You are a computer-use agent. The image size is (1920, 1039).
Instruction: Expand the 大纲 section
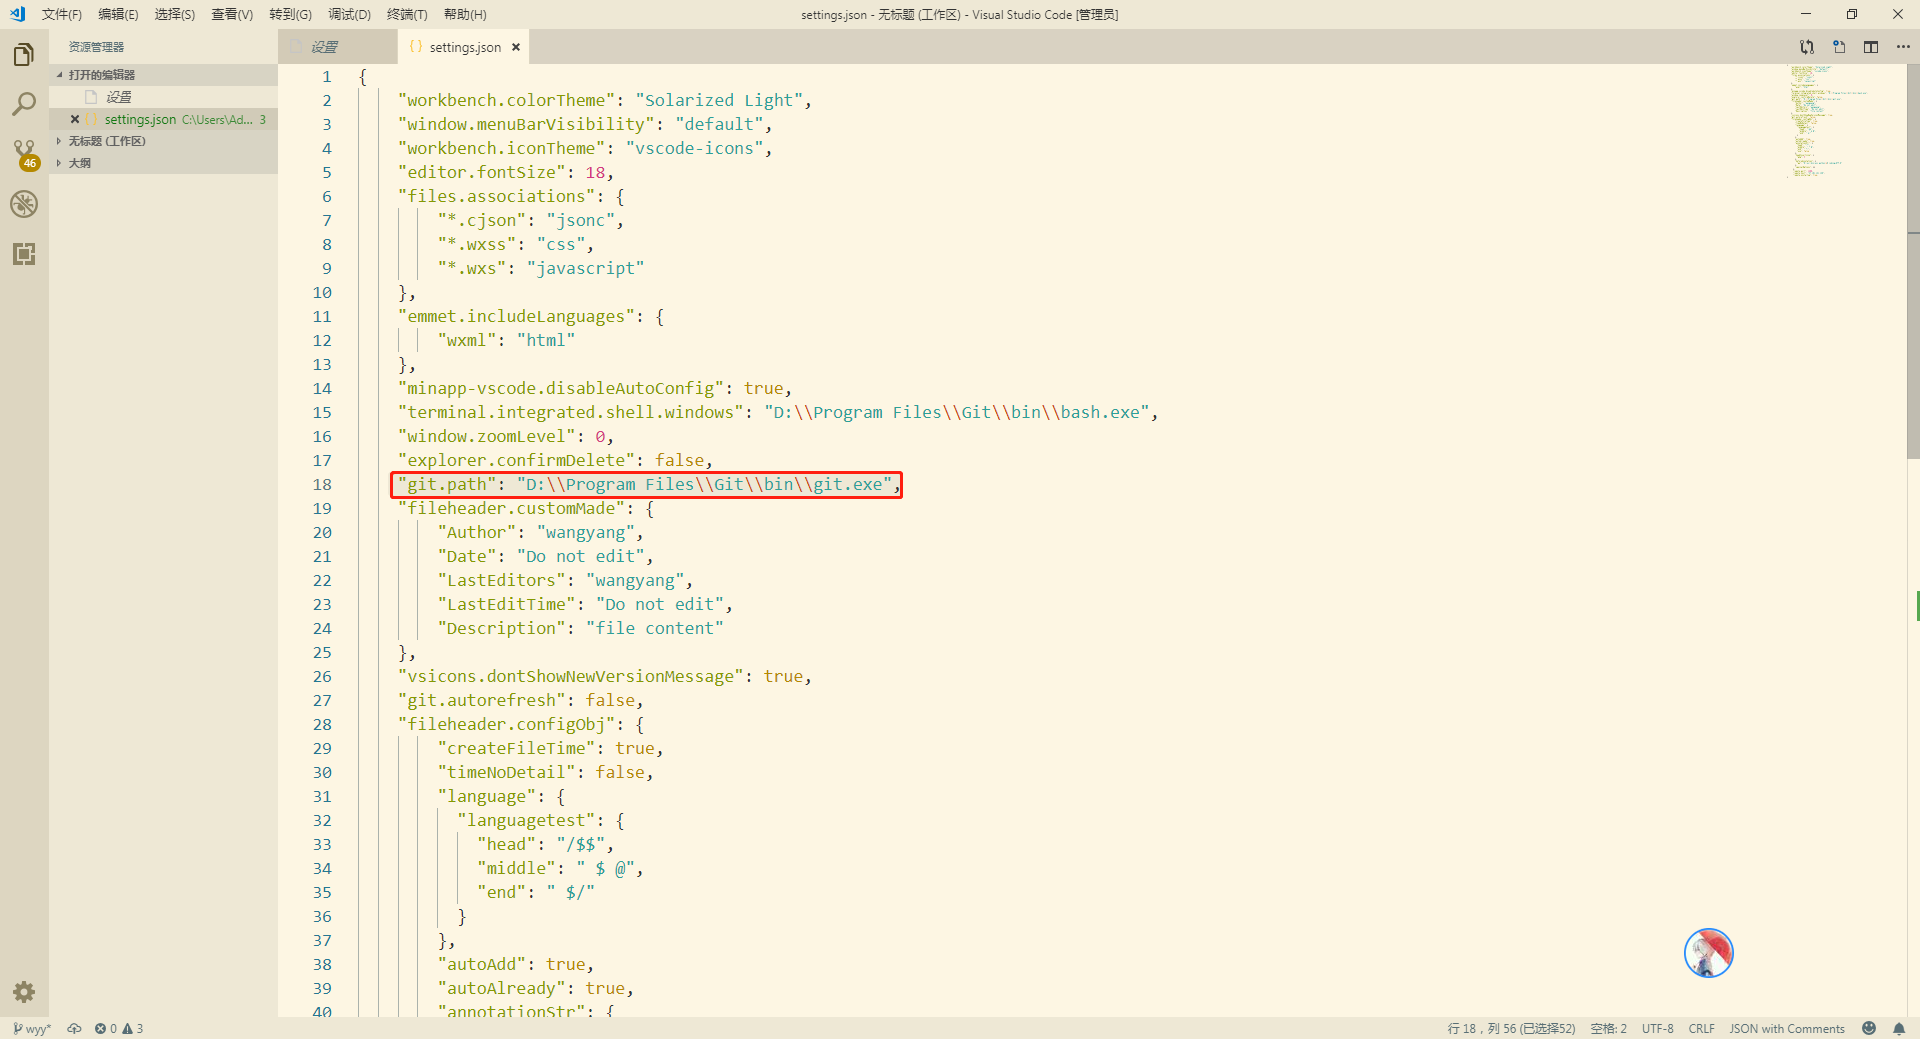(59, 162)
